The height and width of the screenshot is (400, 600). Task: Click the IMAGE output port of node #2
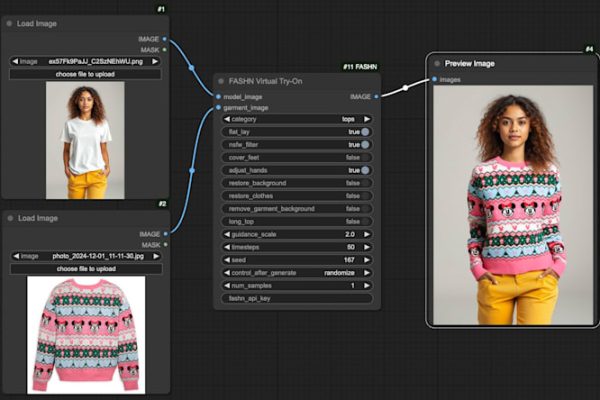166,234
